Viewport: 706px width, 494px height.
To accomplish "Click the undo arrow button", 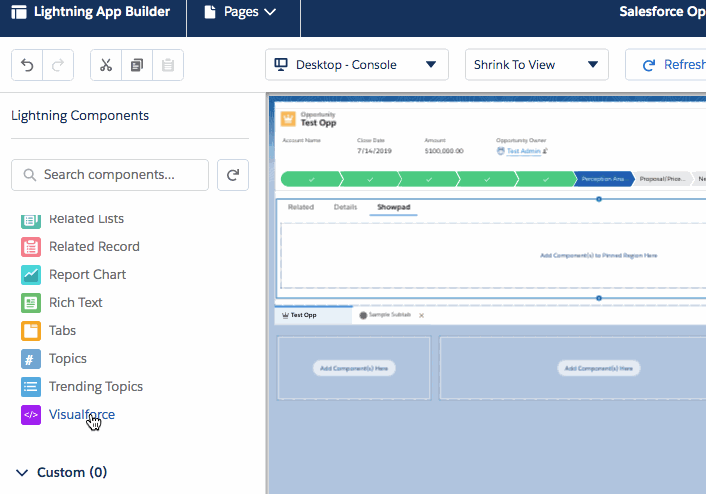I will [x=27, y=65].
